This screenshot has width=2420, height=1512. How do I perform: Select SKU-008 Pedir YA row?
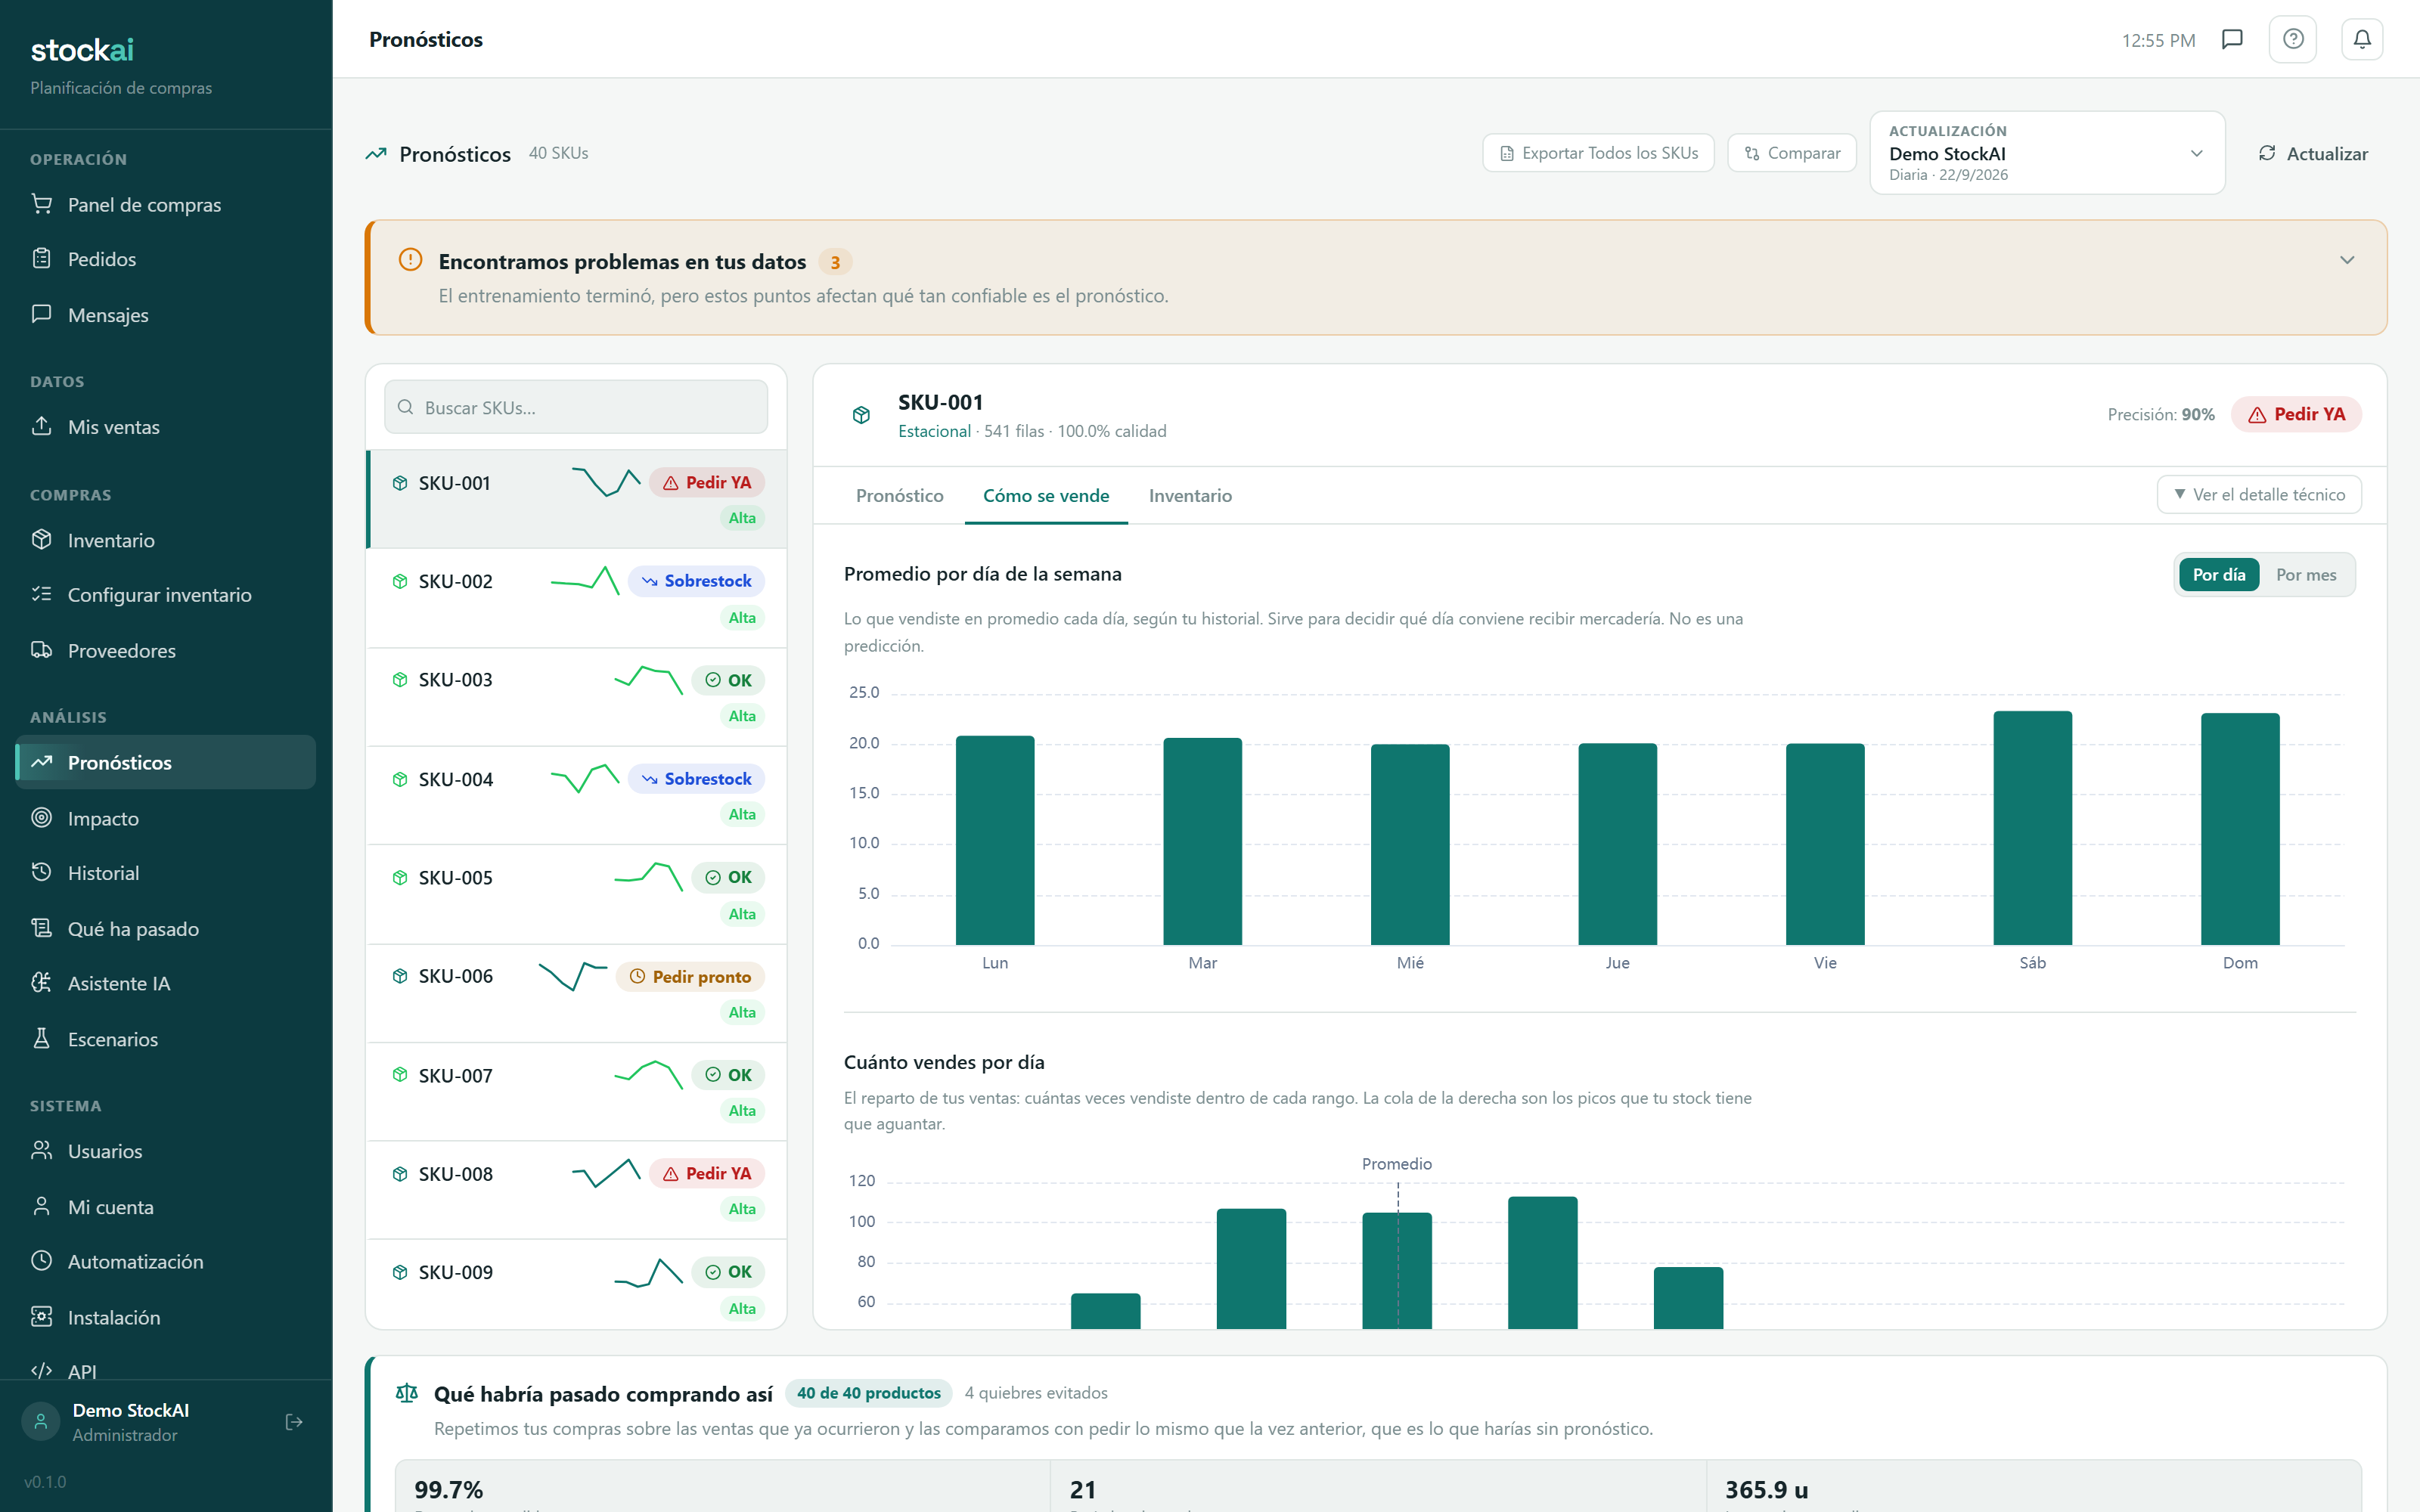pyautogui.click(x=576, y=1190)
